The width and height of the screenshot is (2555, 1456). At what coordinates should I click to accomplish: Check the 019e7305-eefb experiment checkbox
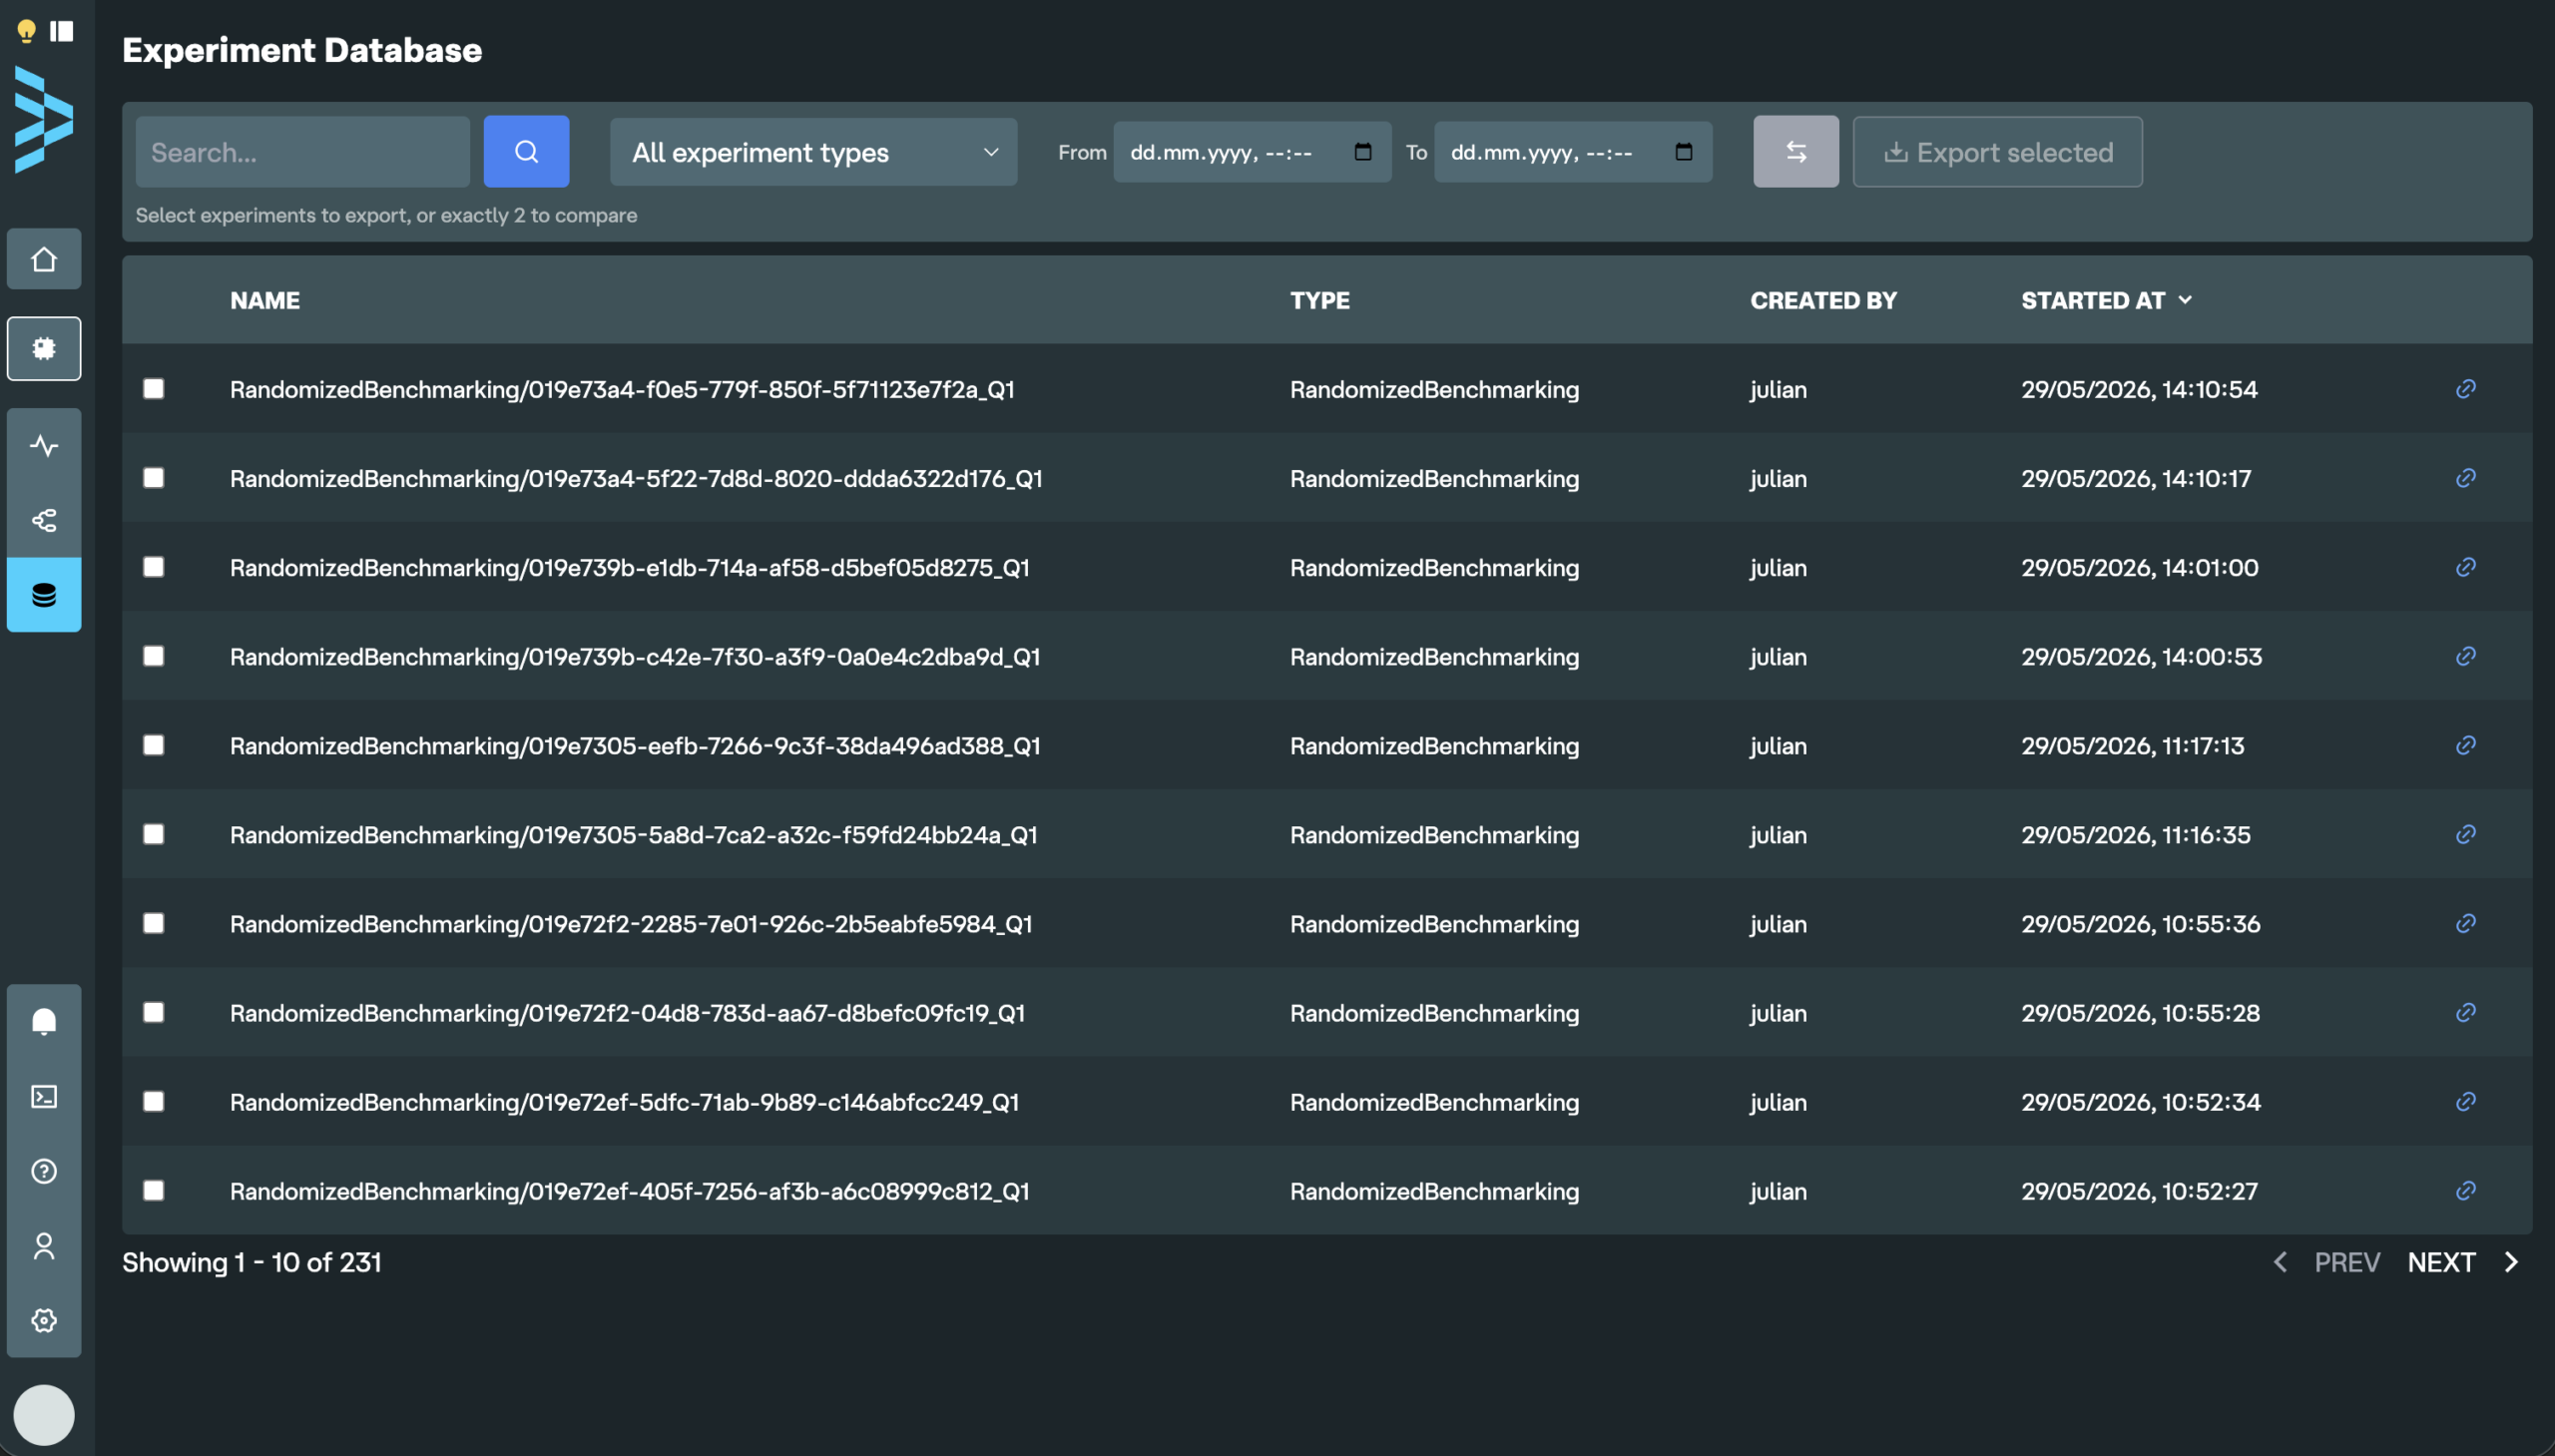[153, 745]
